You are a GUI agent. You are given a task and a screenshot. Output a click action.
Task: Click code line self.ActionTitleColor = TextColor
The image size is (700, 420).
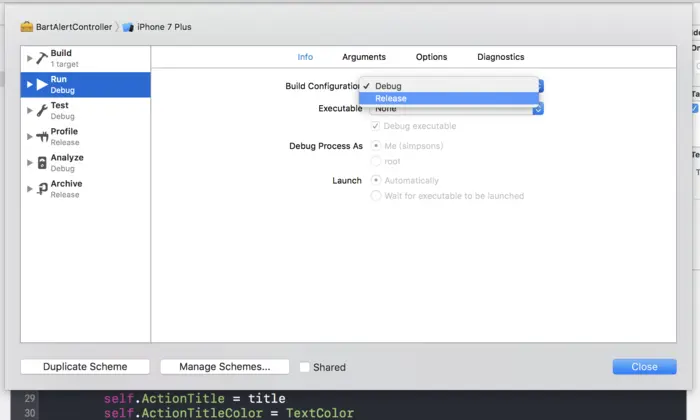[x=229, y=413]
